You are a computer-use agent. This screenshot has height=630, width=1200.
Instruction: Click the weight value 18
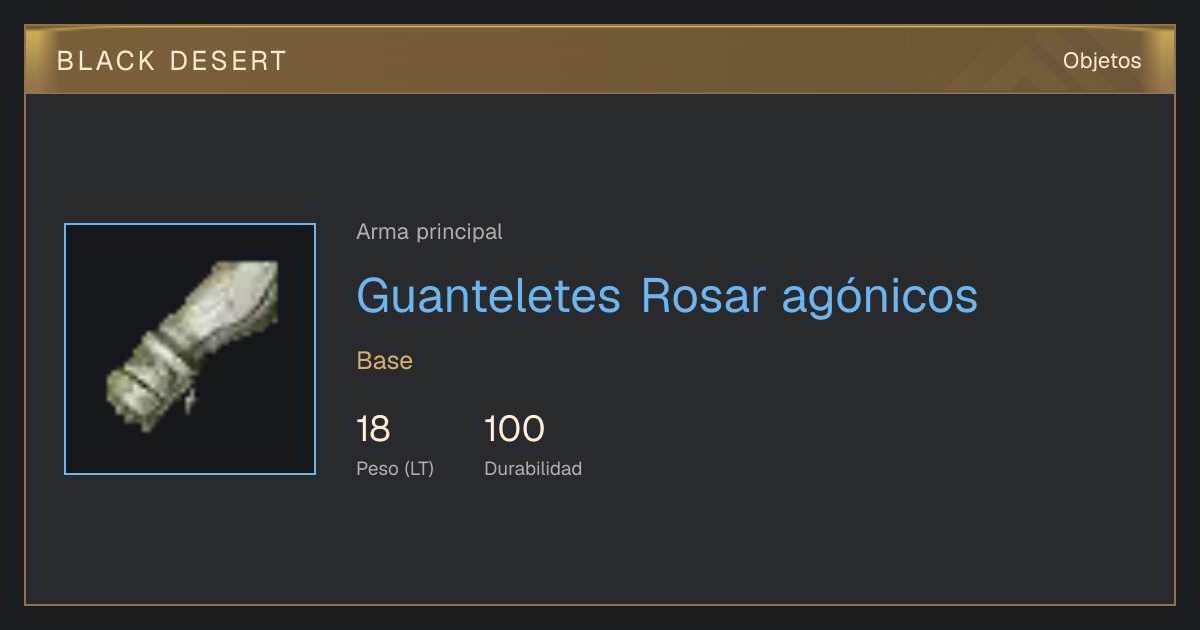pos(373,429)
